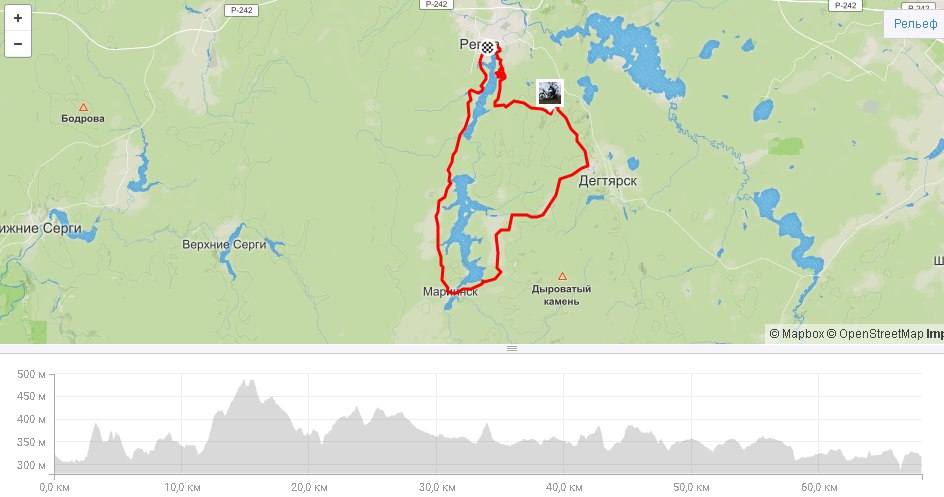944x497 pixels.
Task: Open the Mapbox attribution link
Action: tap(796, 333)
